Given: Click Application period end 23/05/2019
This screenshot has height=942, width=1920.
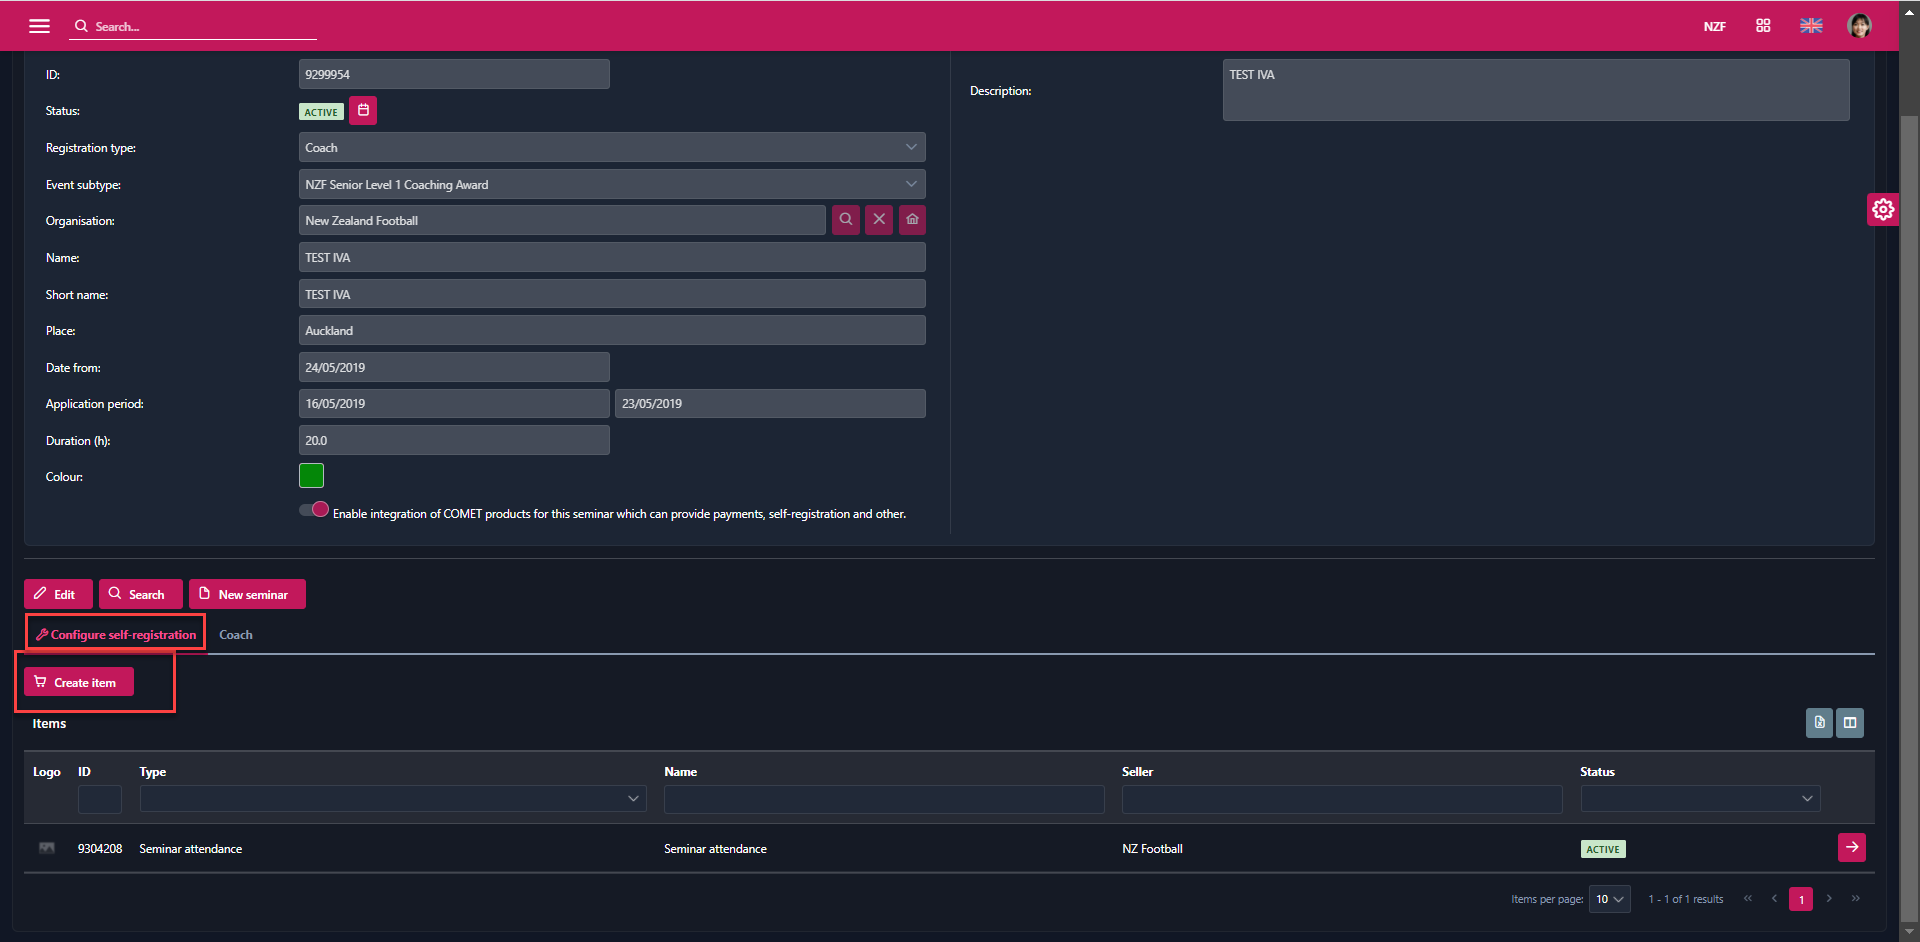Looking at the screenshot, I should (770, 403).
